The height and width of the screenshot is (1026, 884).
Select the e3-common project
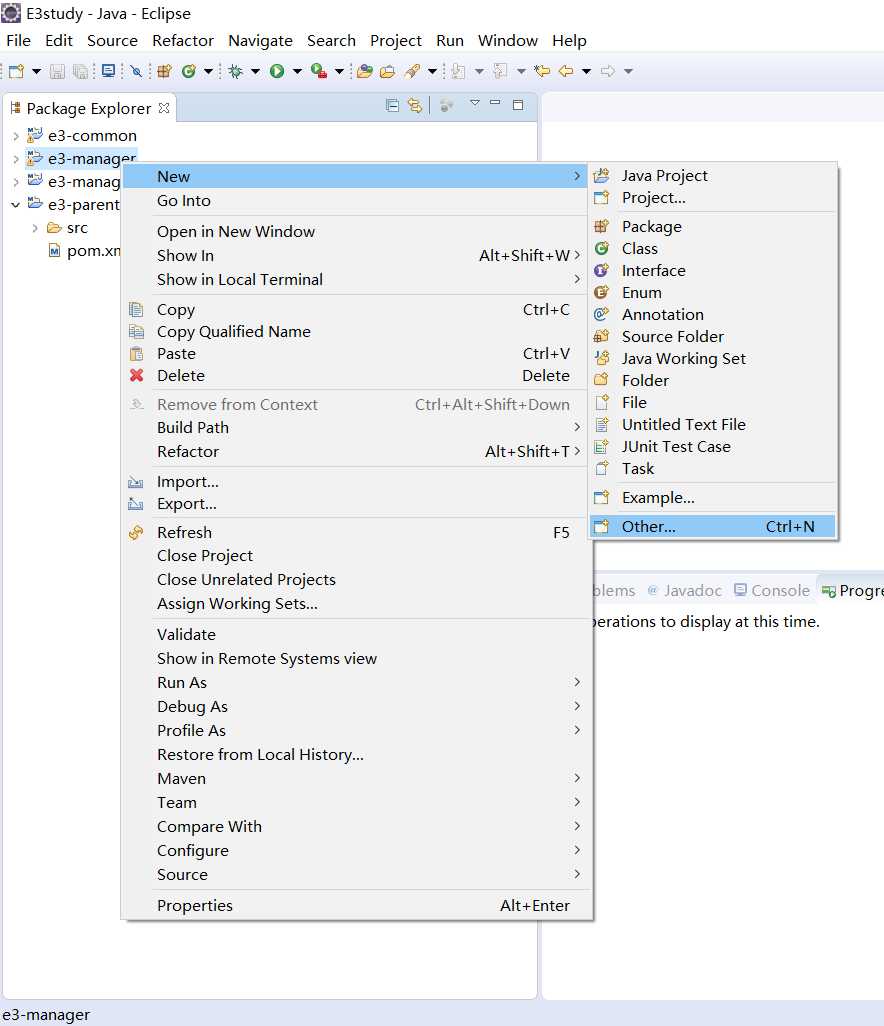(92, 135)
